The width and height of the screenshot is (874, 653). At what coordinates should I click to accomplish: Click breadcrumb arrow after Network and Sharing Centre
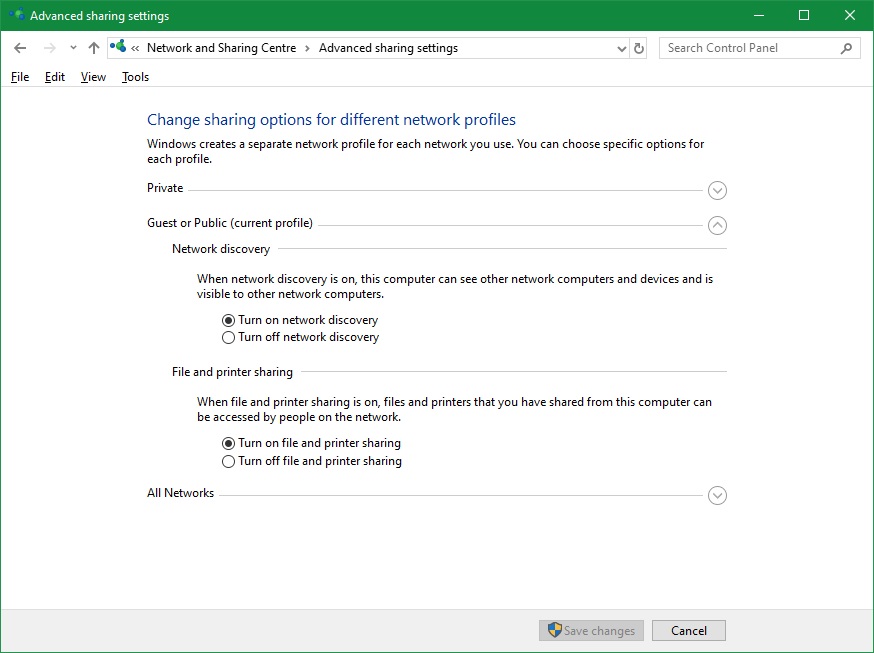click(307, 48)
